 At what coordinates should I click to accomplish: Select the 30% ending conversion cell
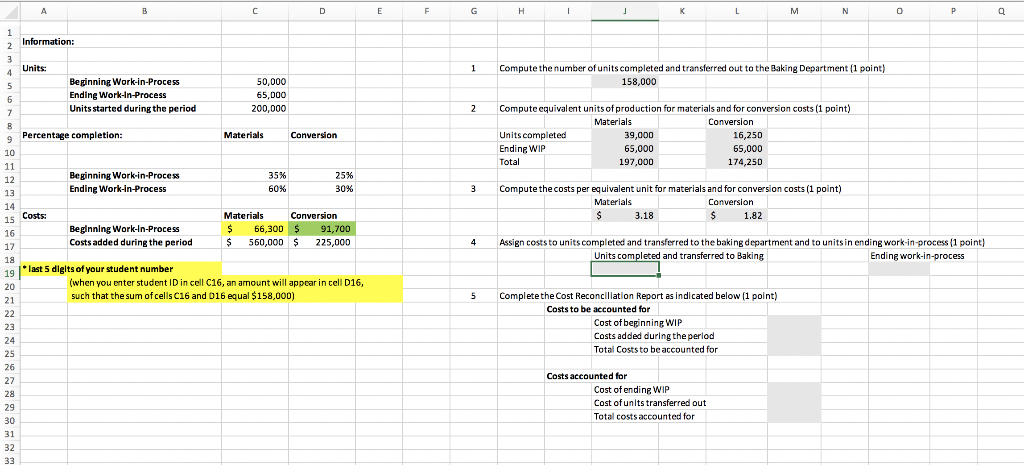point(321,189)
